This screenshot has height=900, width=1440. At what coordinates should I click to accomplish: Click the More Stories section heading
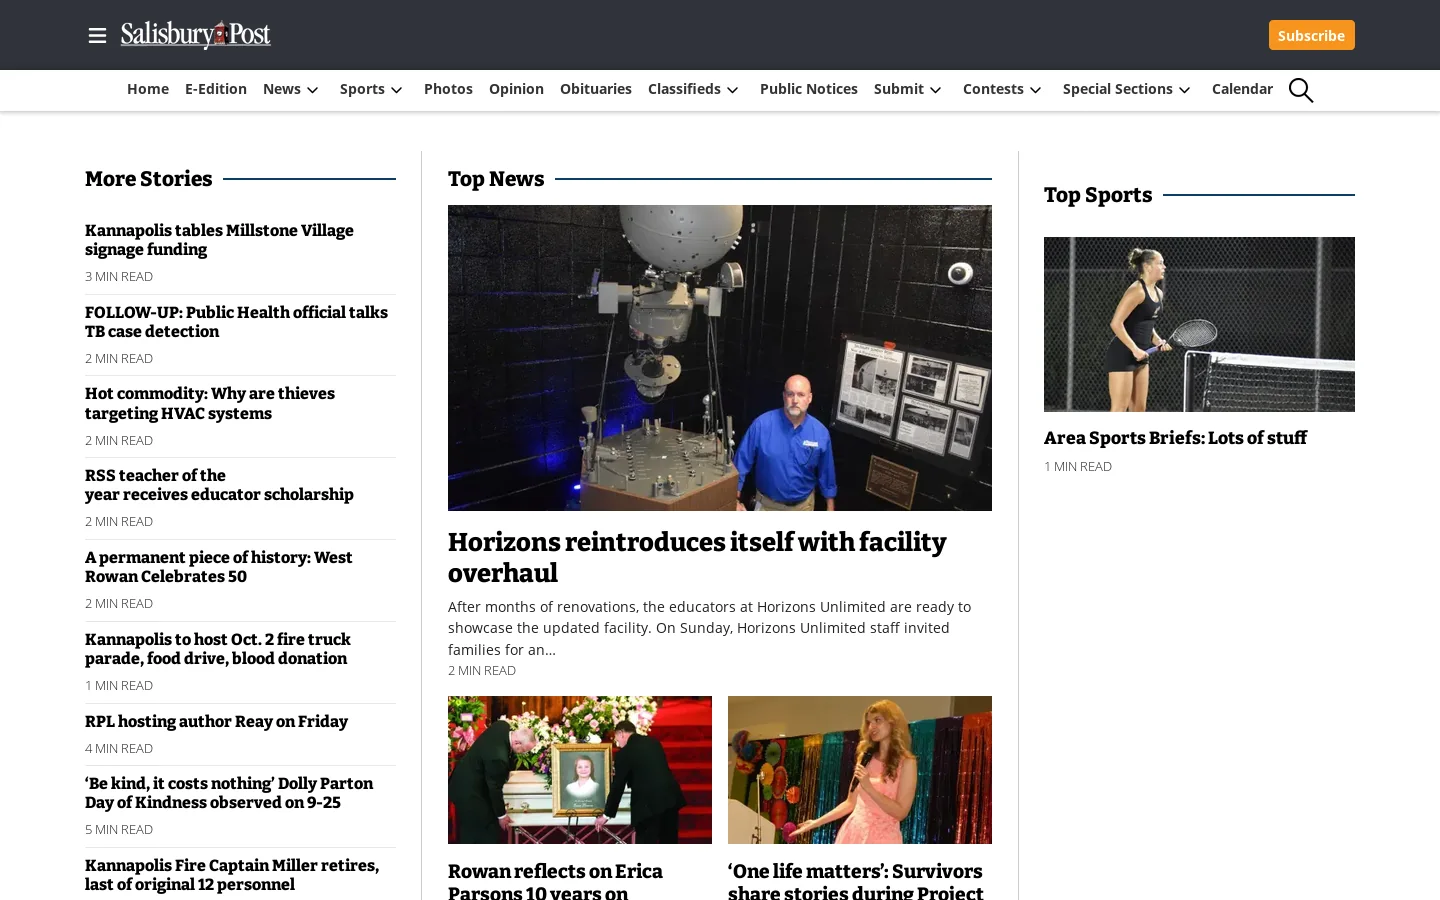(149, 179)
